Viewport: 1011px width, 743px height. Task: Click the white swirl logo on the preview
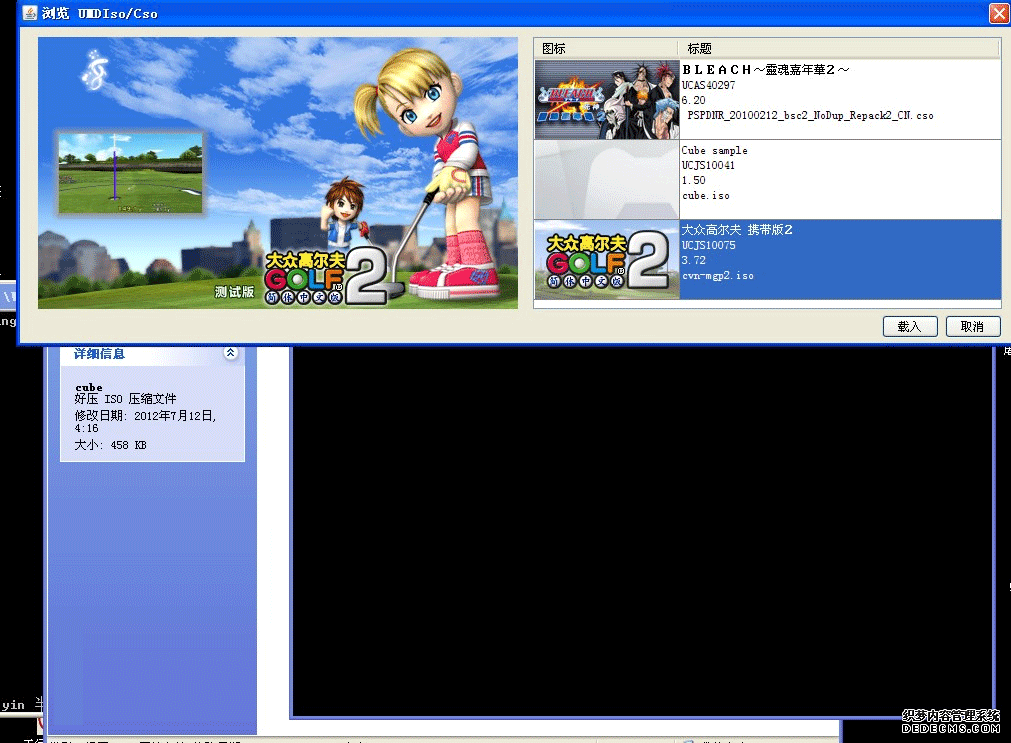94,70
